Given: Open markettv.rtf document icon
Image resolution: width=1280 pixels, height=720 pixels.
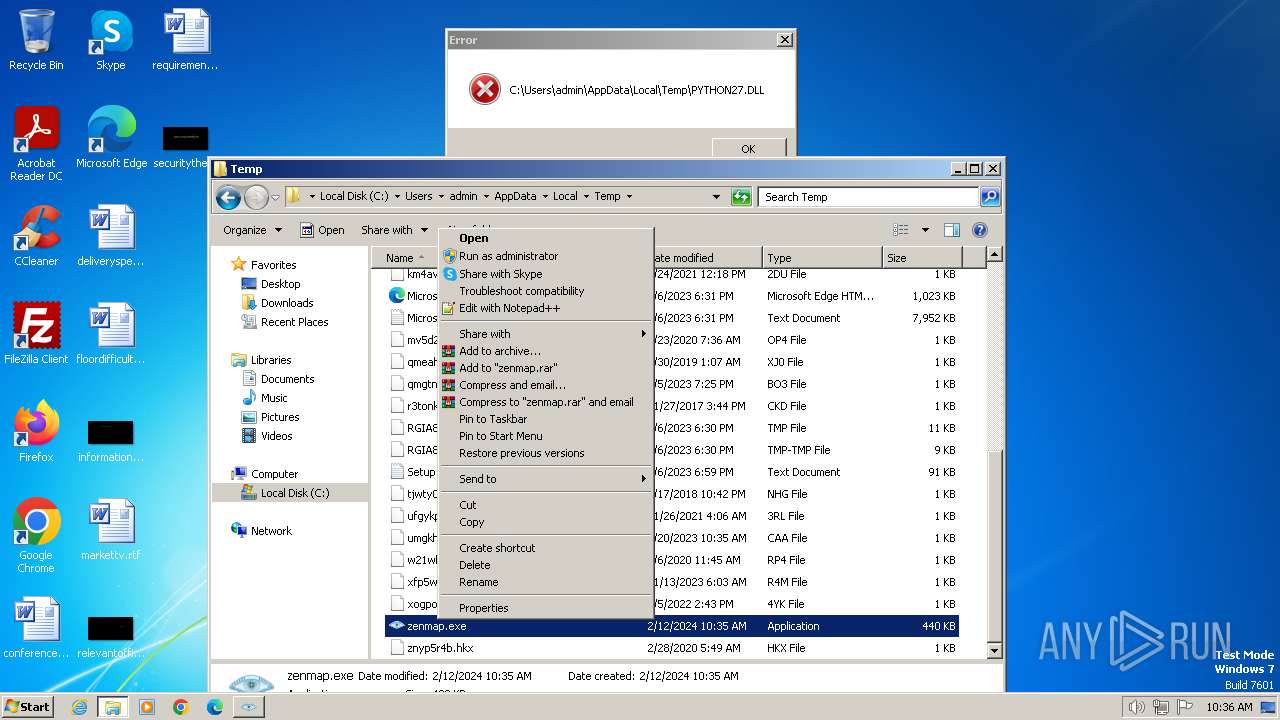Looking at the screenshot, I should click(x=110, y=530).
